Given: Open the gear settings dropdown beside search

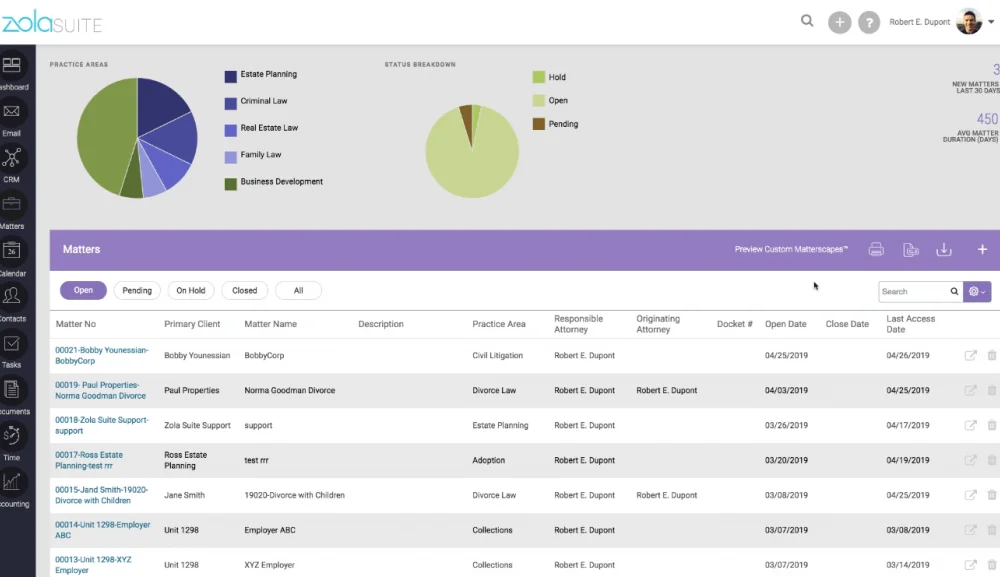Looking at the screenshot, I should pyautogui.click(x=977, y=291).
